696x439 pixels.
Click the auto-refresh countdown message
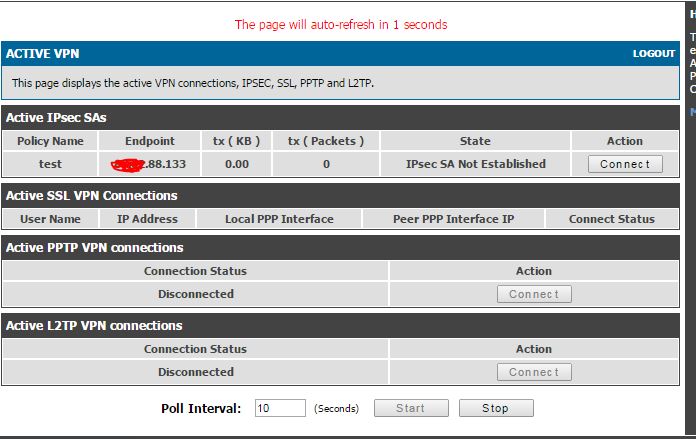click(341, 25)
